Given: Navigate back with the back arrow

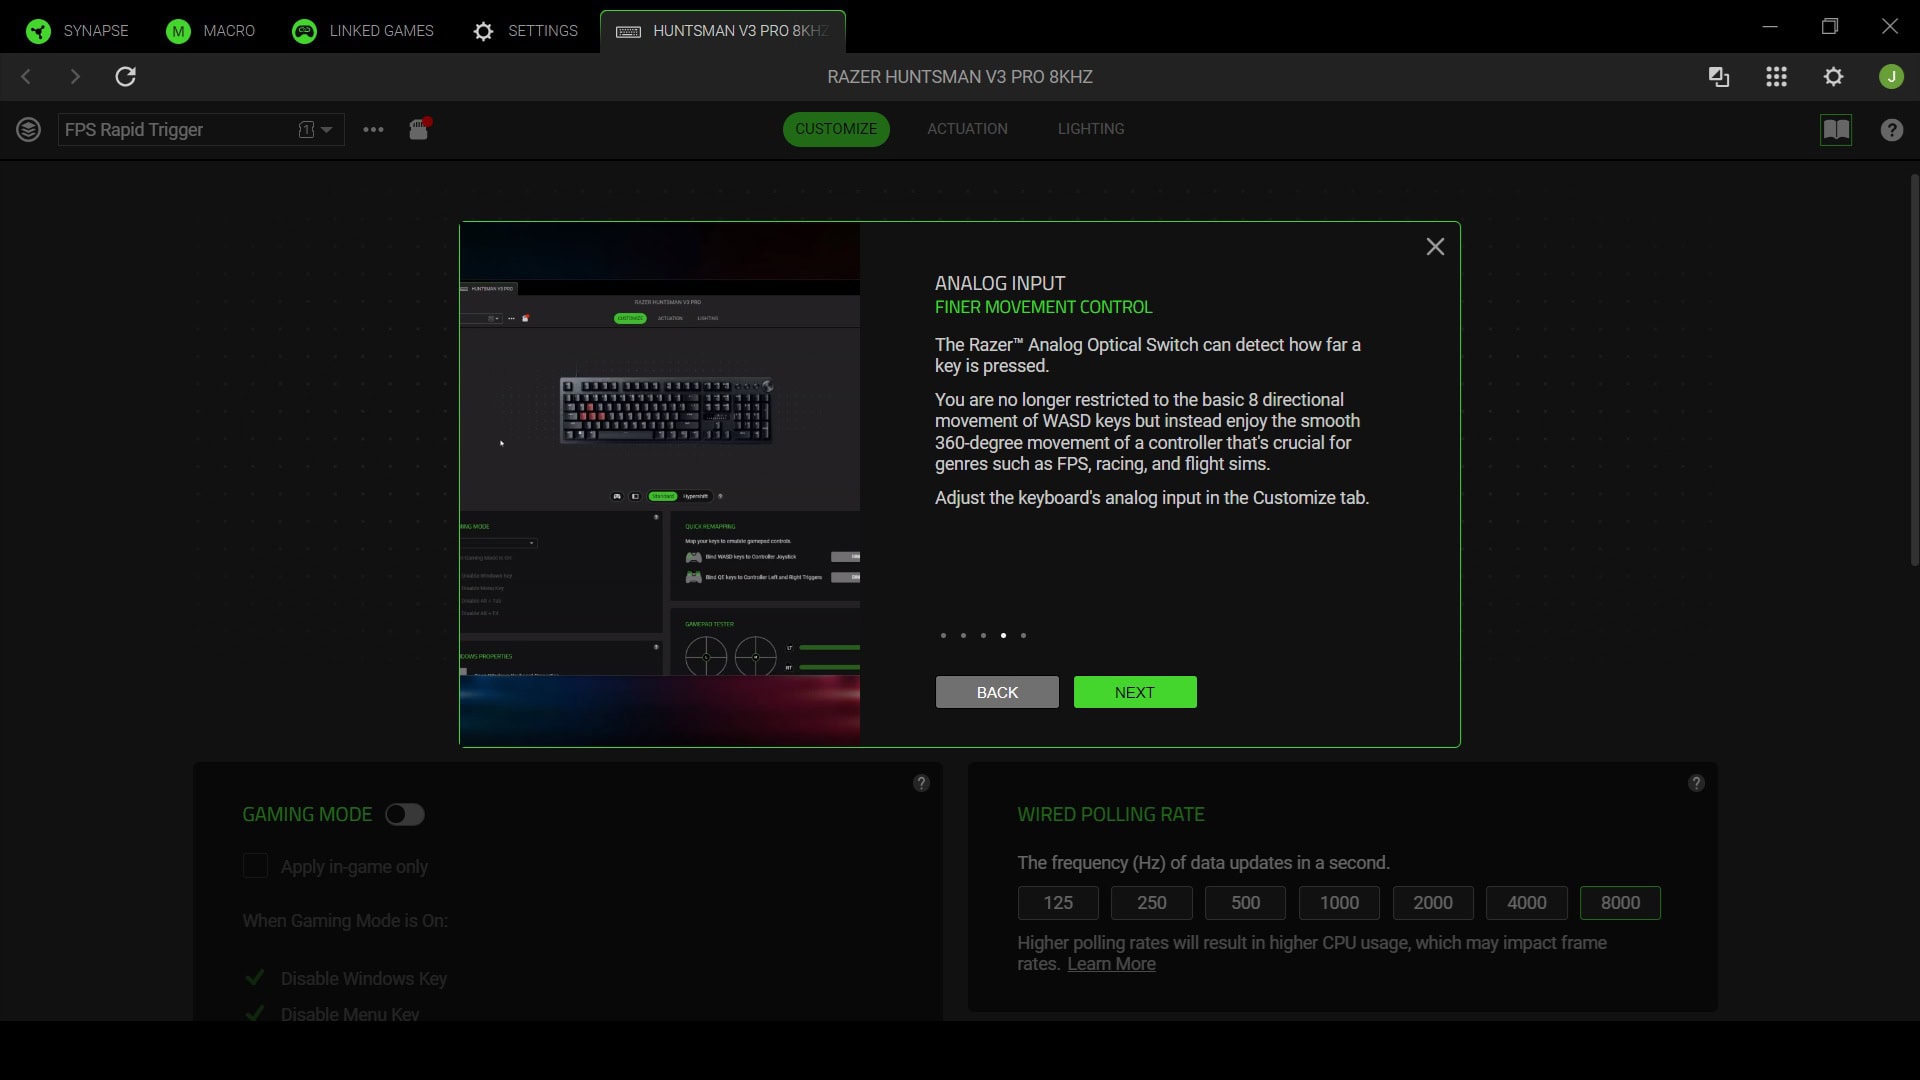Looking at the screenshot, I should (25, 76).
